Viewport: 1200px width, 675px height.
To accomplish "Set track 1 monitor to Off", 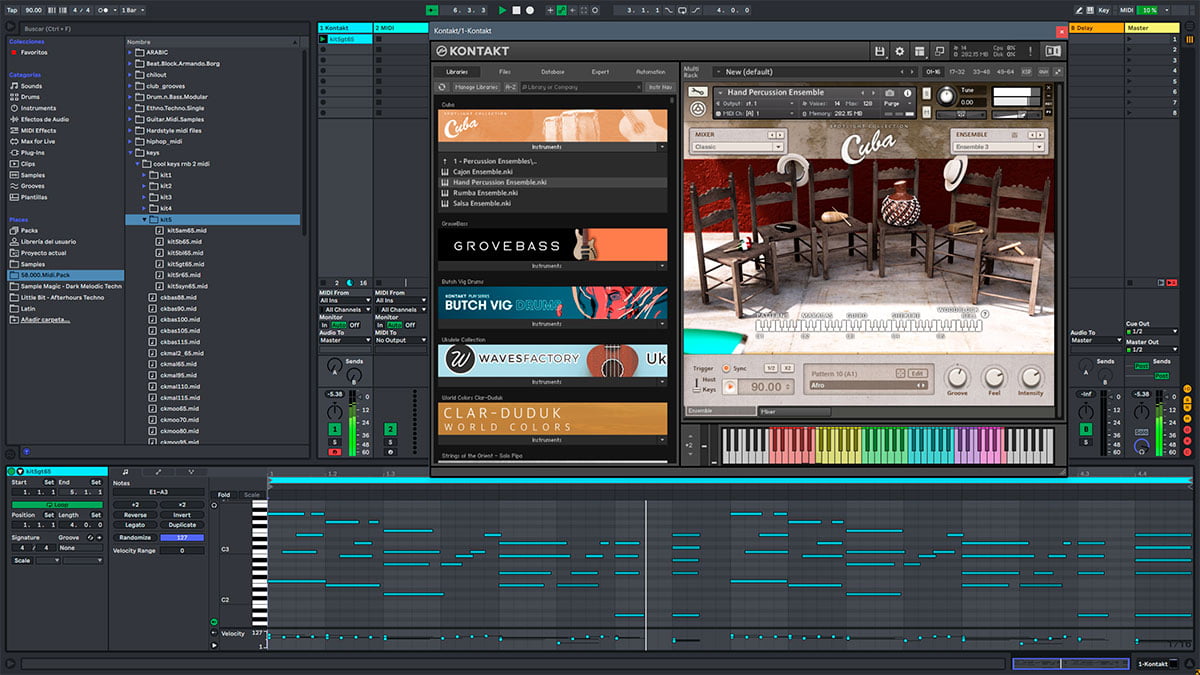I will [x=354, y=325].
